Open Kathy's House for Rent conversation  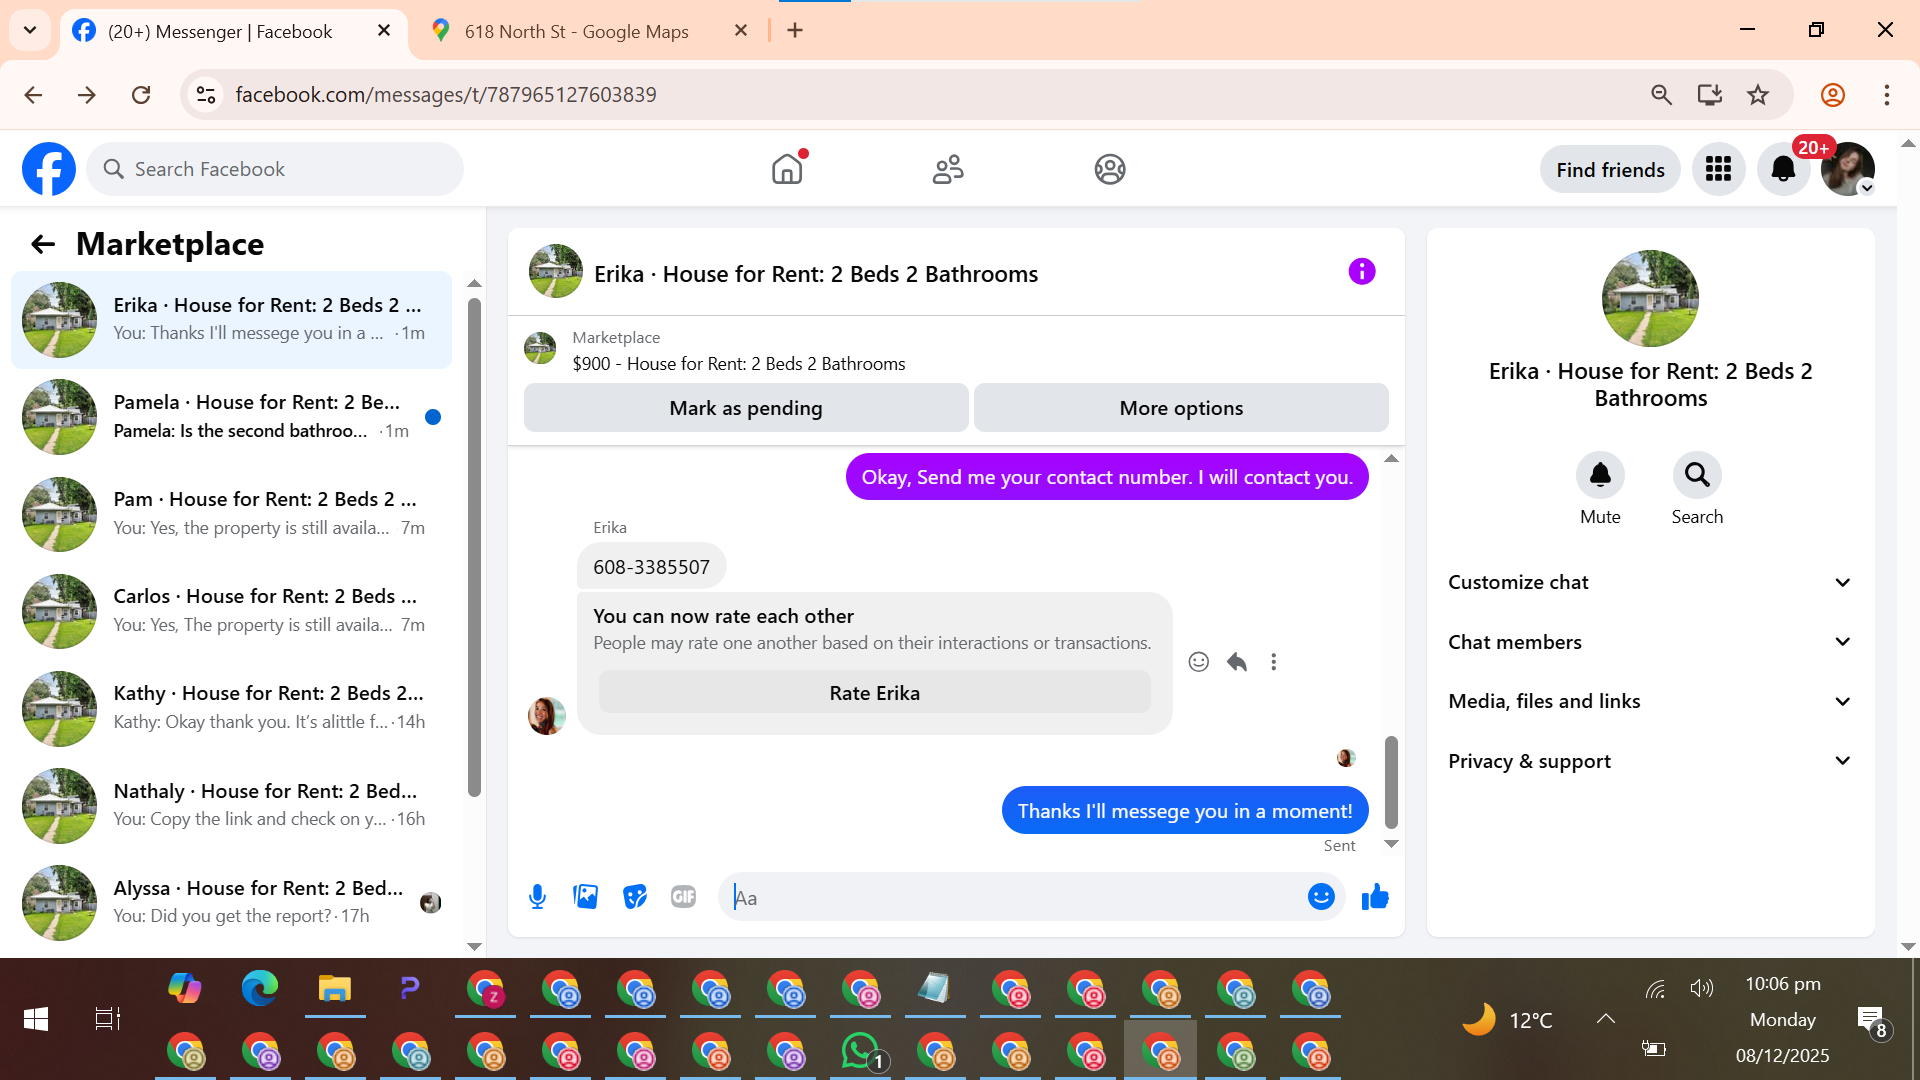(x=232, y=708)
